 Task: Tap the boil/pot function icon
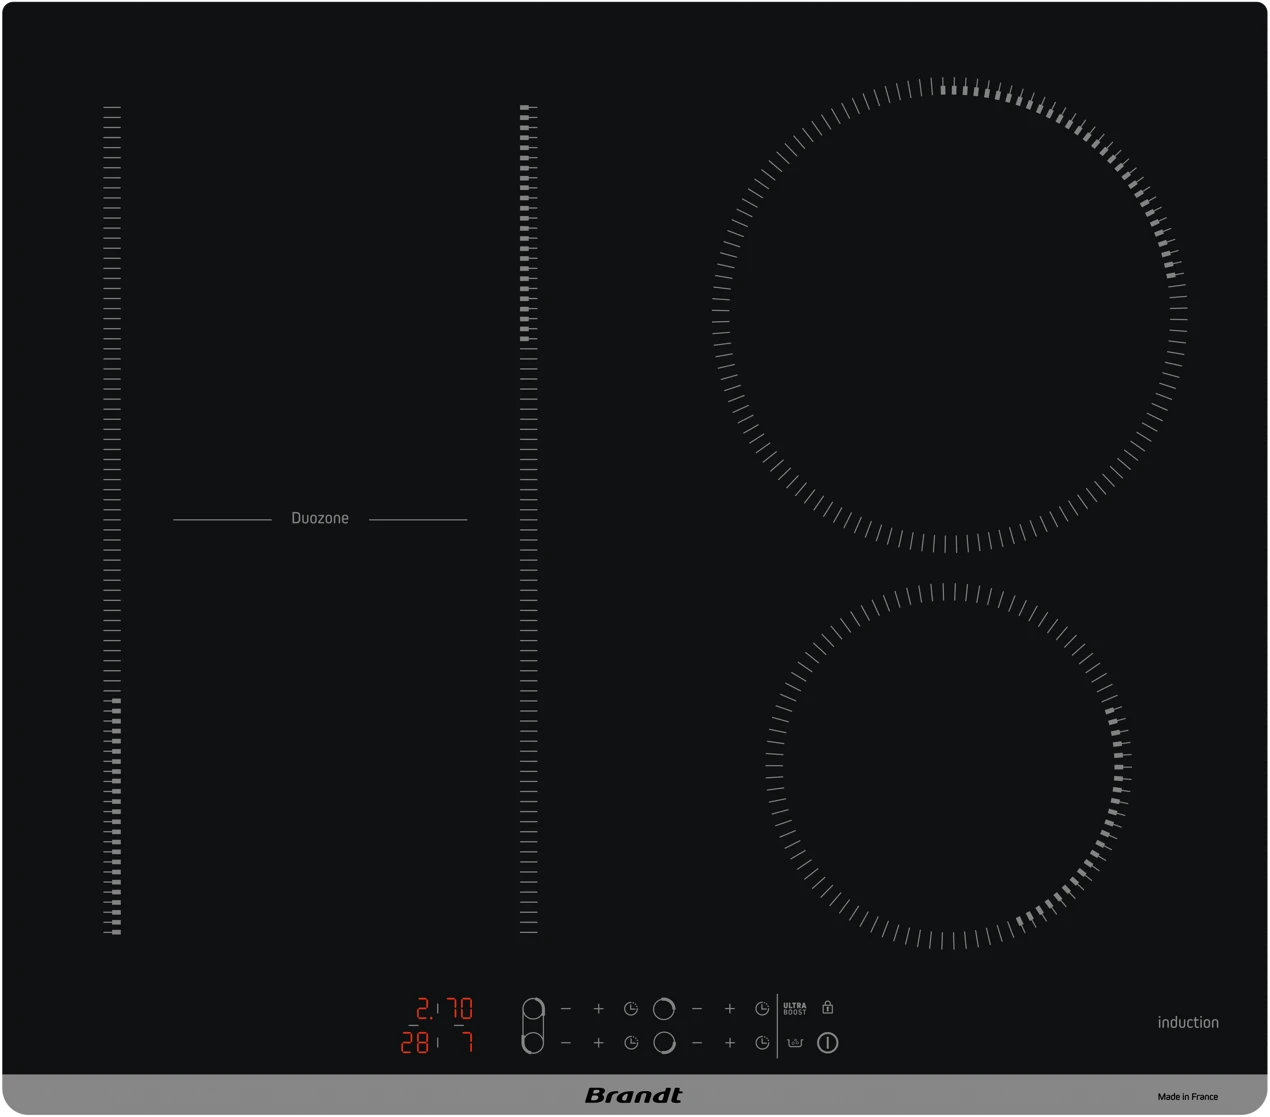pos(795,1043)
